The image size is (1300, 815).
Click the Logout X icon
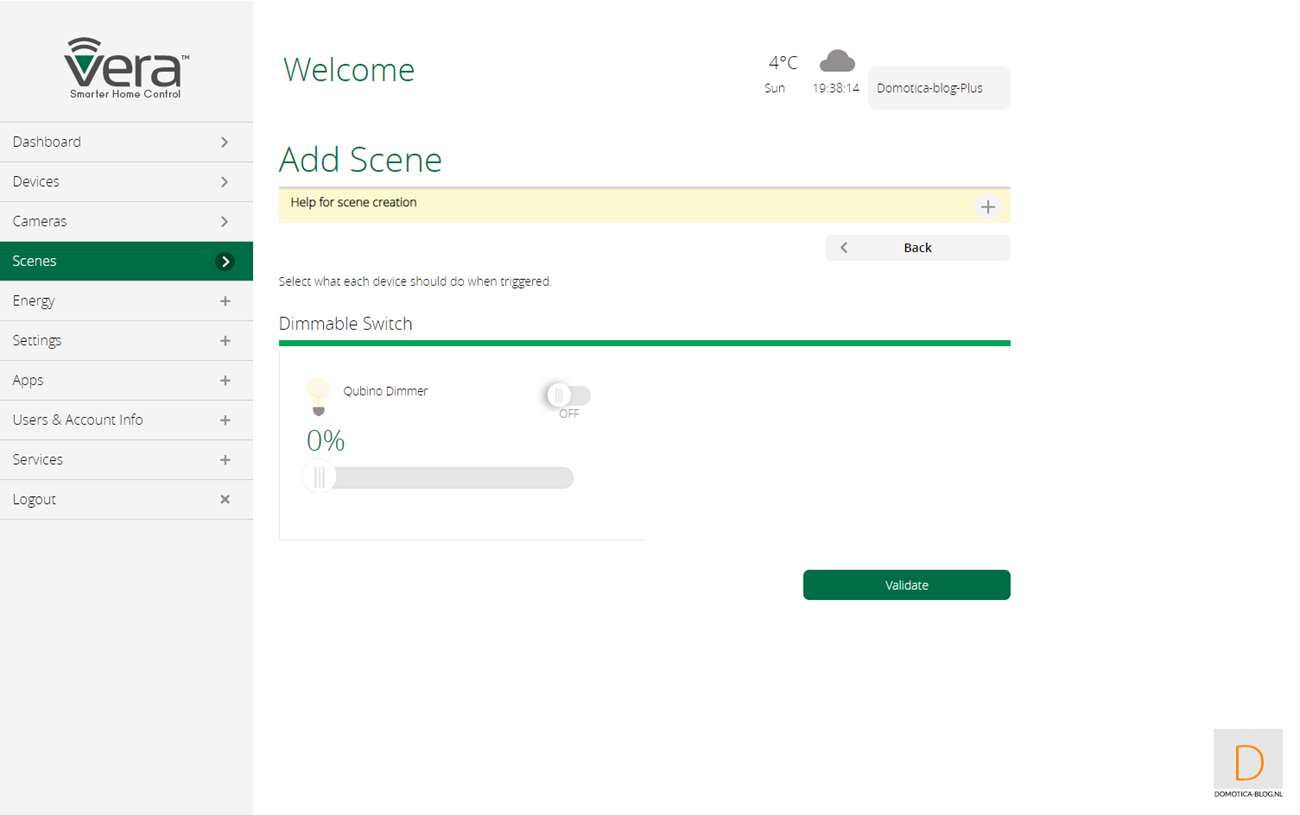click(225, 499)
